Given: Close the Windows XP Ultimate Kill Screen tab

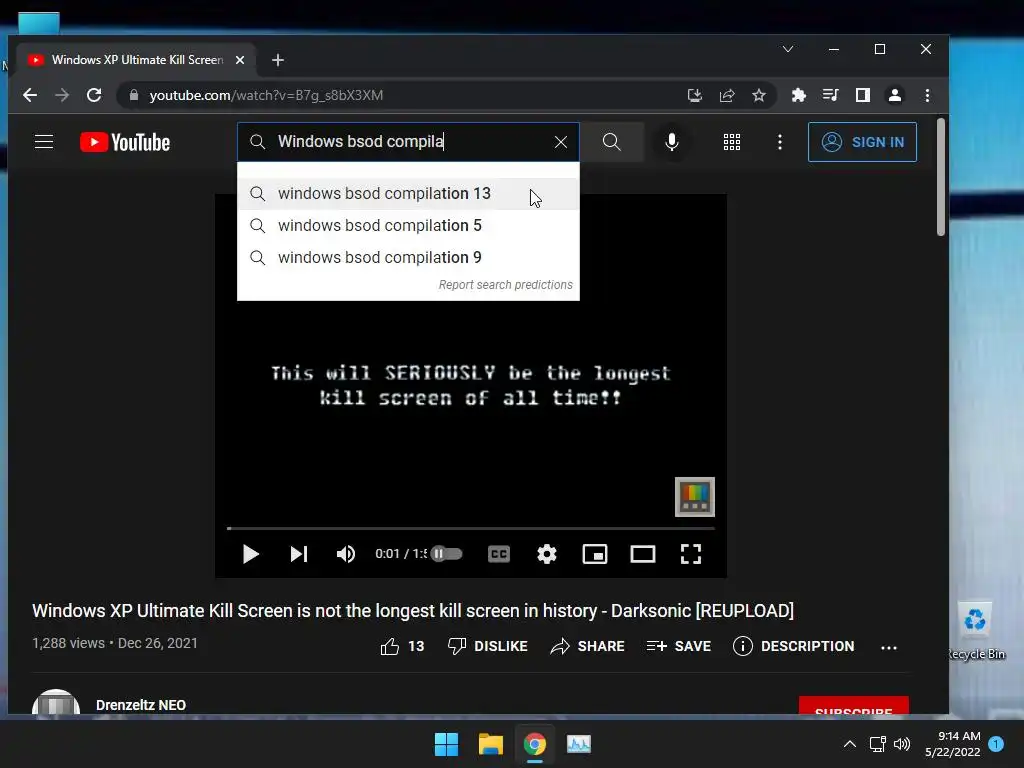Looking at the screenshot, I should coord(240,60).
